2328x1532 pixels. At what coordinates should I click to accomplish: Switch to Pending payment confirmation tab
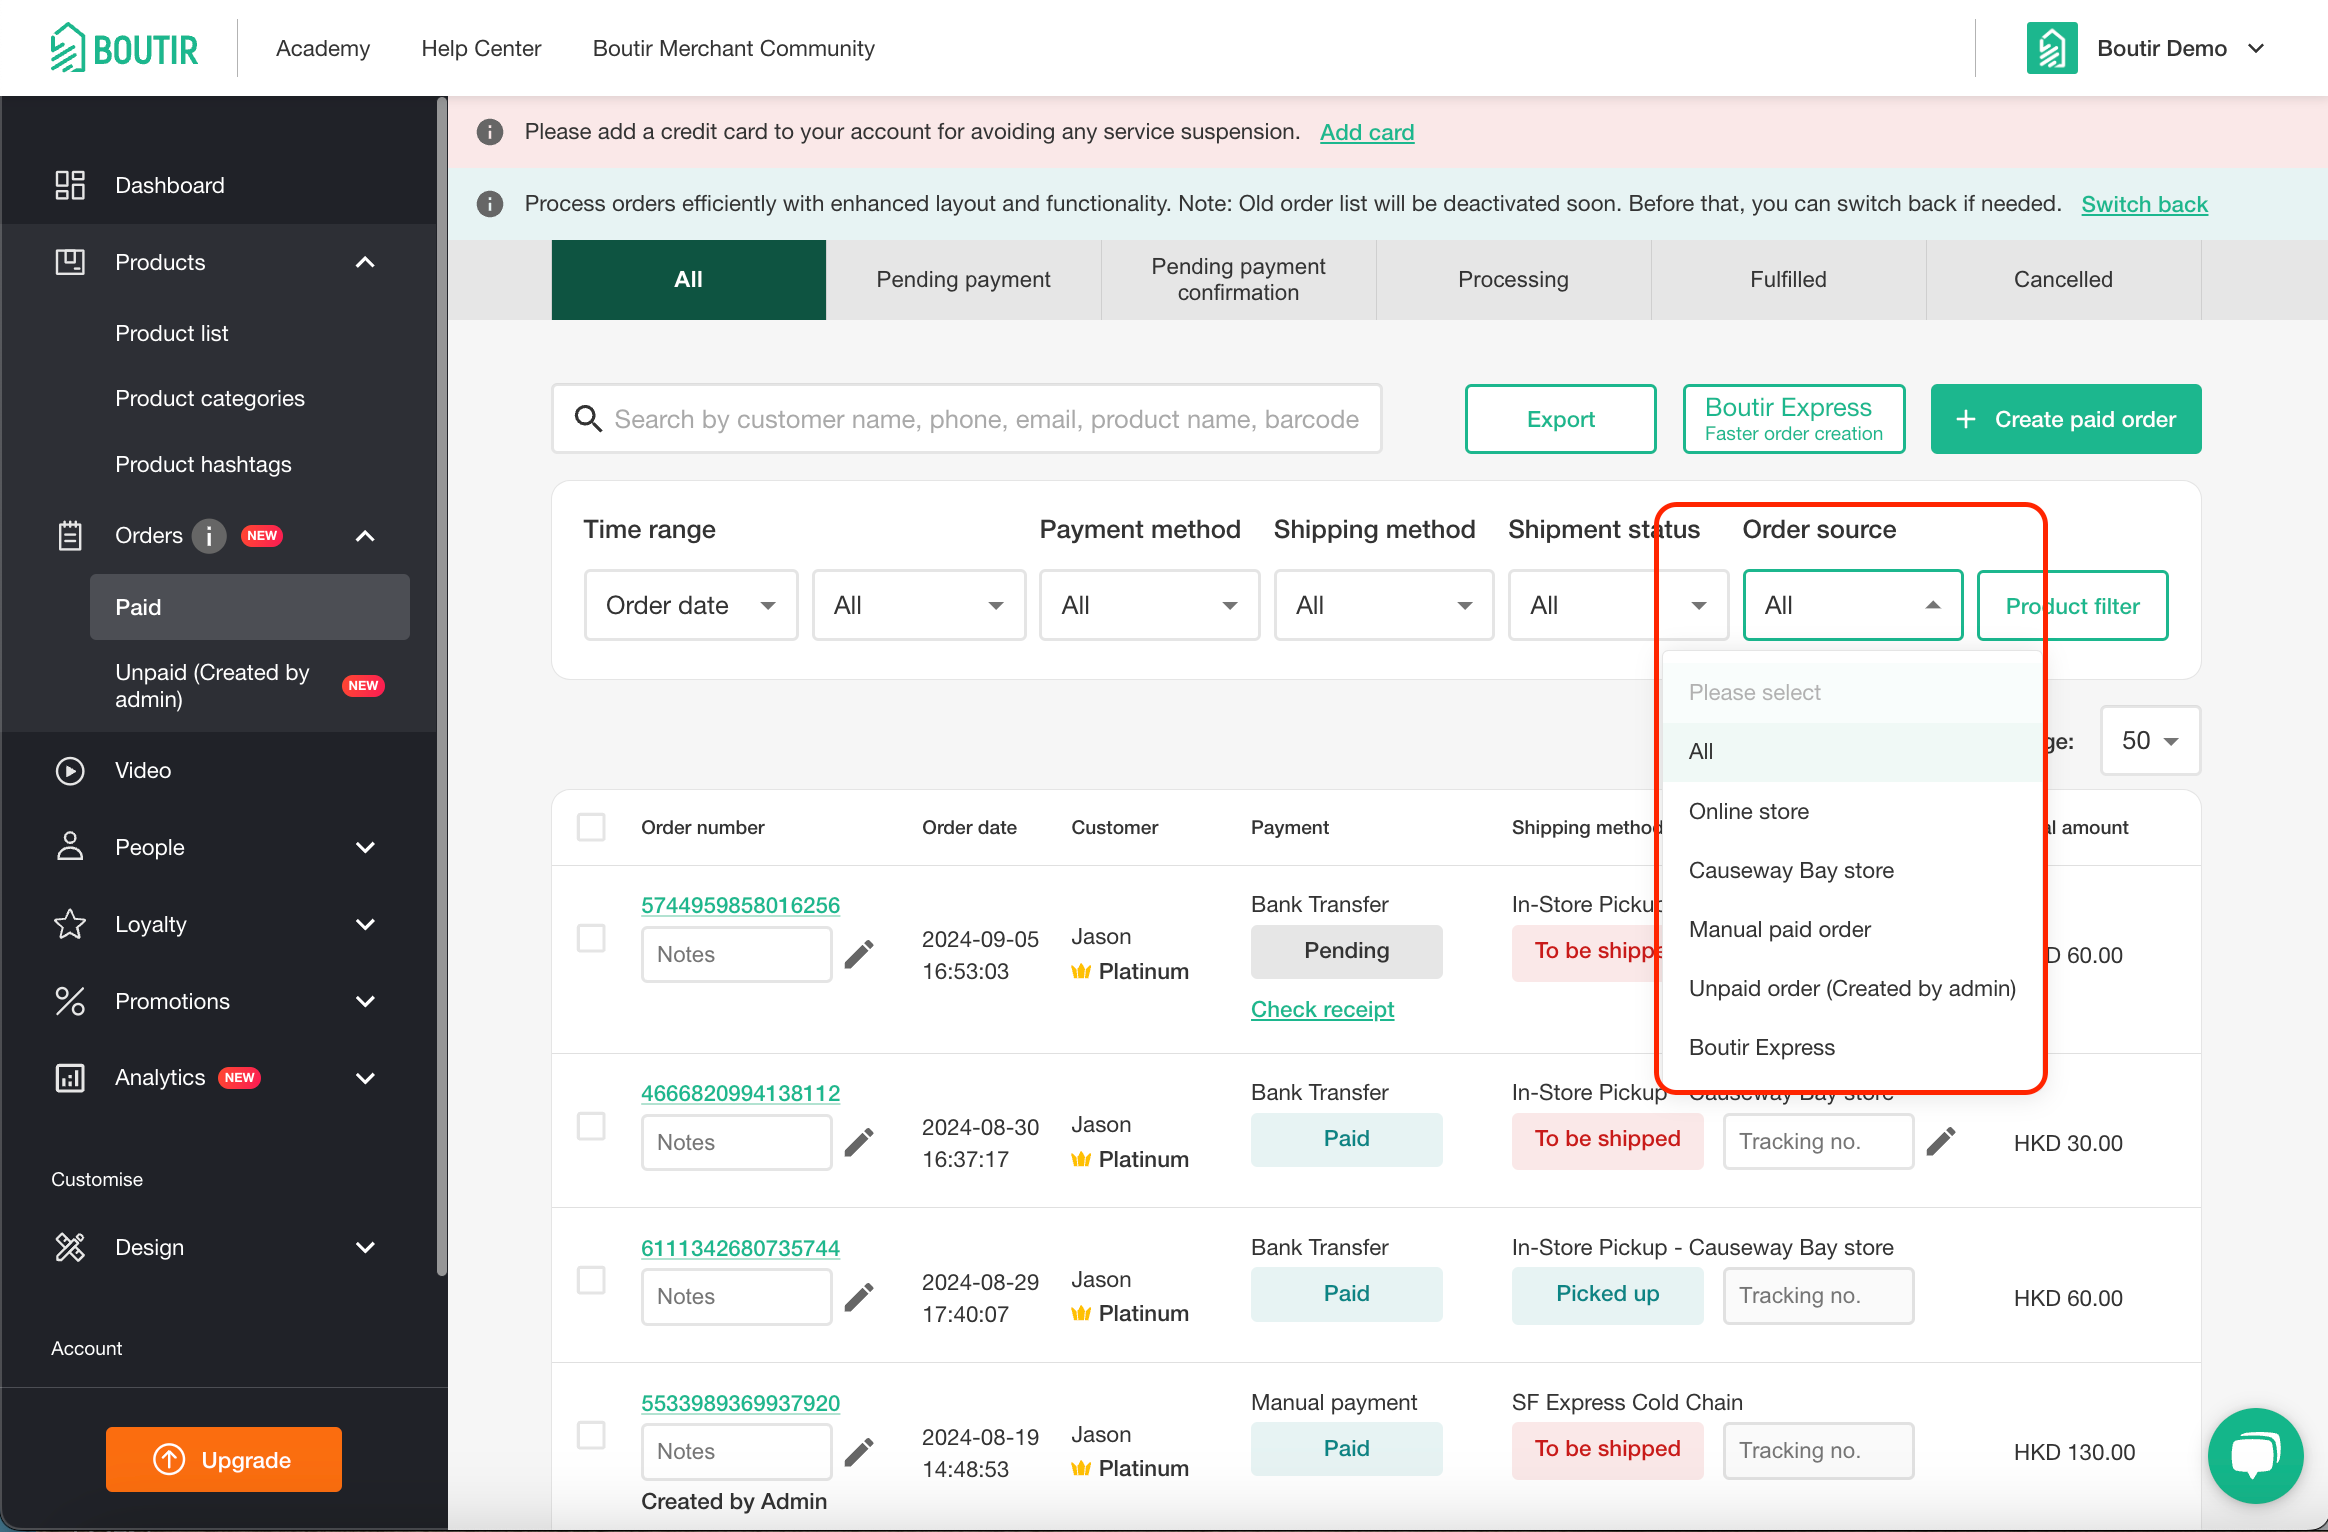(1238, 280)
